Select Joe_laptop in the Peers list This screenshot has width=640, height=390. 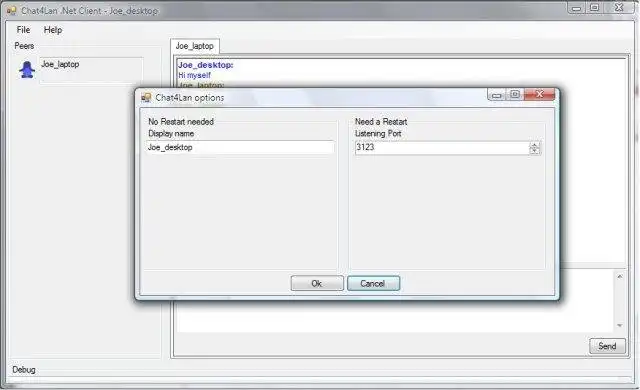tap(91, 70)
